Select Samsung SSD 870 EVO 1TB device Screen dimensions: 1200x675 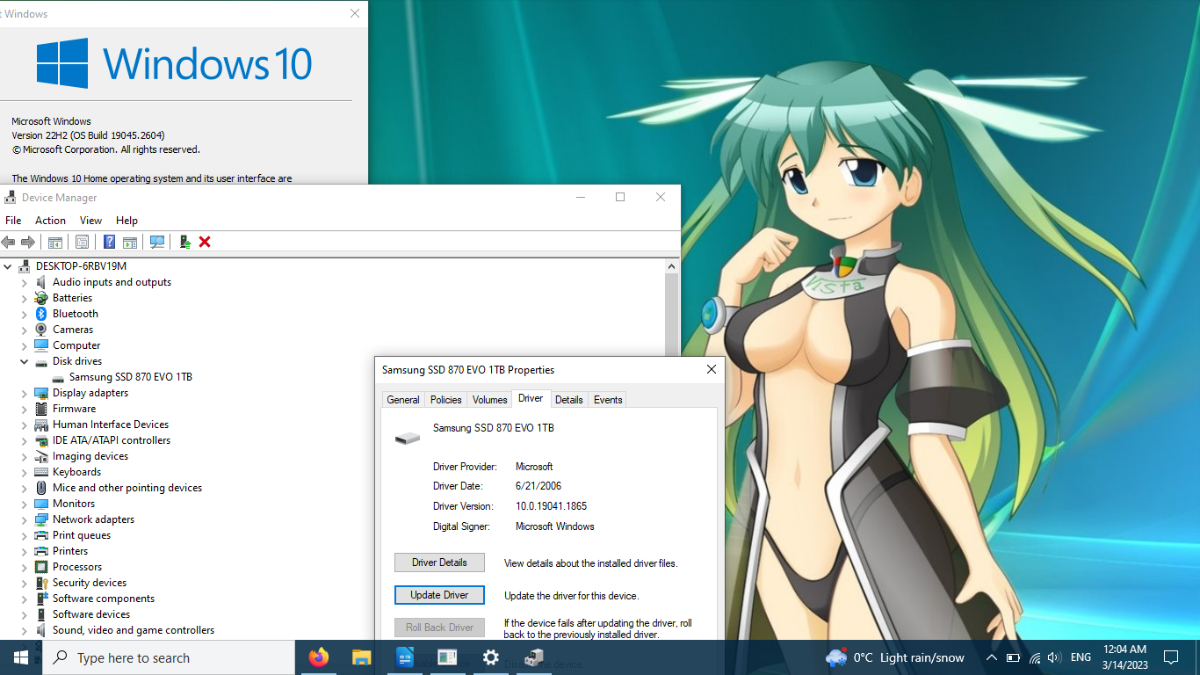coord(130,377)
